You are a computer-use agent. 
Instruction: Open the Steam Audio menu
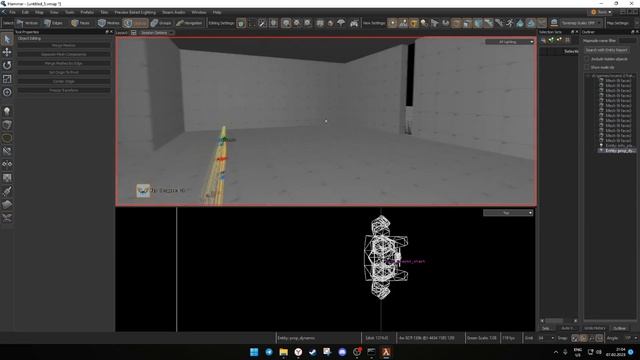173,12
